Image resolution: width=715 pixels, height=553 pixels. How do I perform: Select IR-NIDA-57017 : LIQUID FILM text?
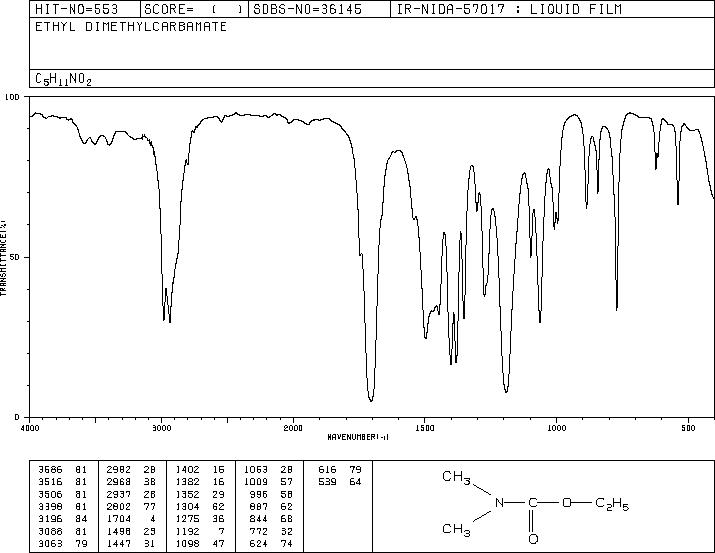[x=509, y=9]
